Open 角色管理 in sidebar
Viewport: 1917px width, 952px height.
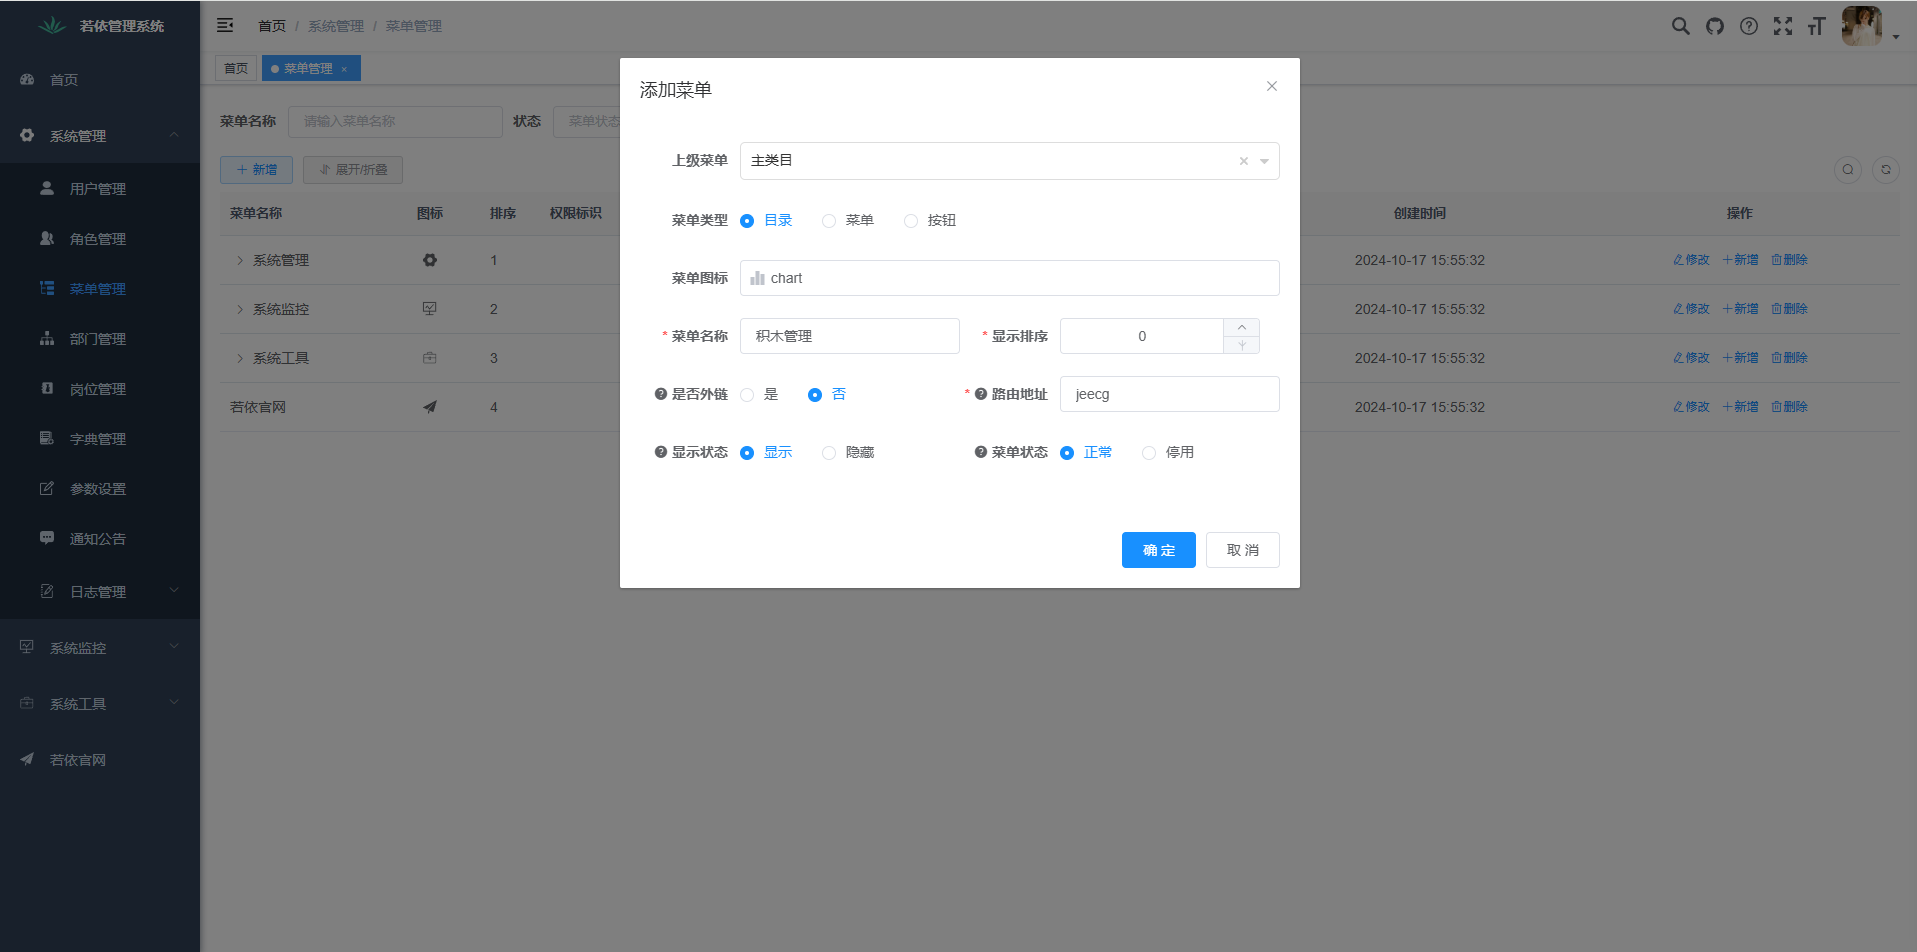100,239
